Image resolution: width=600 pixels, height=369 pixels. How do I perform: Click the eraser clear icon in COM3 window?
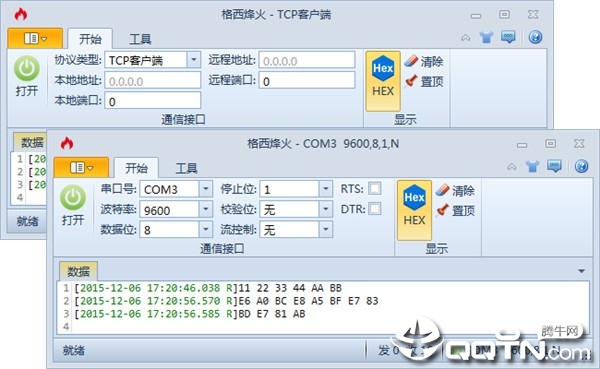442,190
